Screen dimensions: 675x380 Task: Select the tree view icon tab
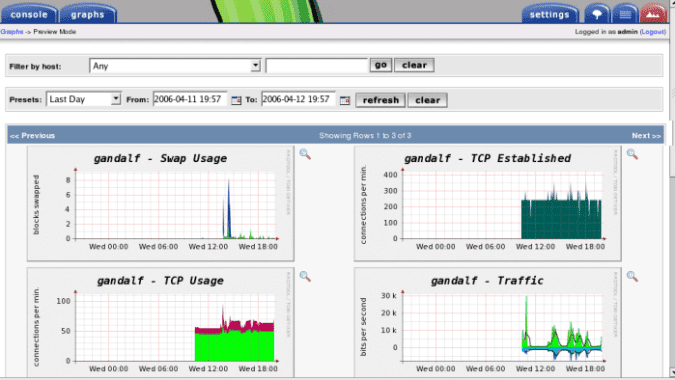click(x=597, y=14)
